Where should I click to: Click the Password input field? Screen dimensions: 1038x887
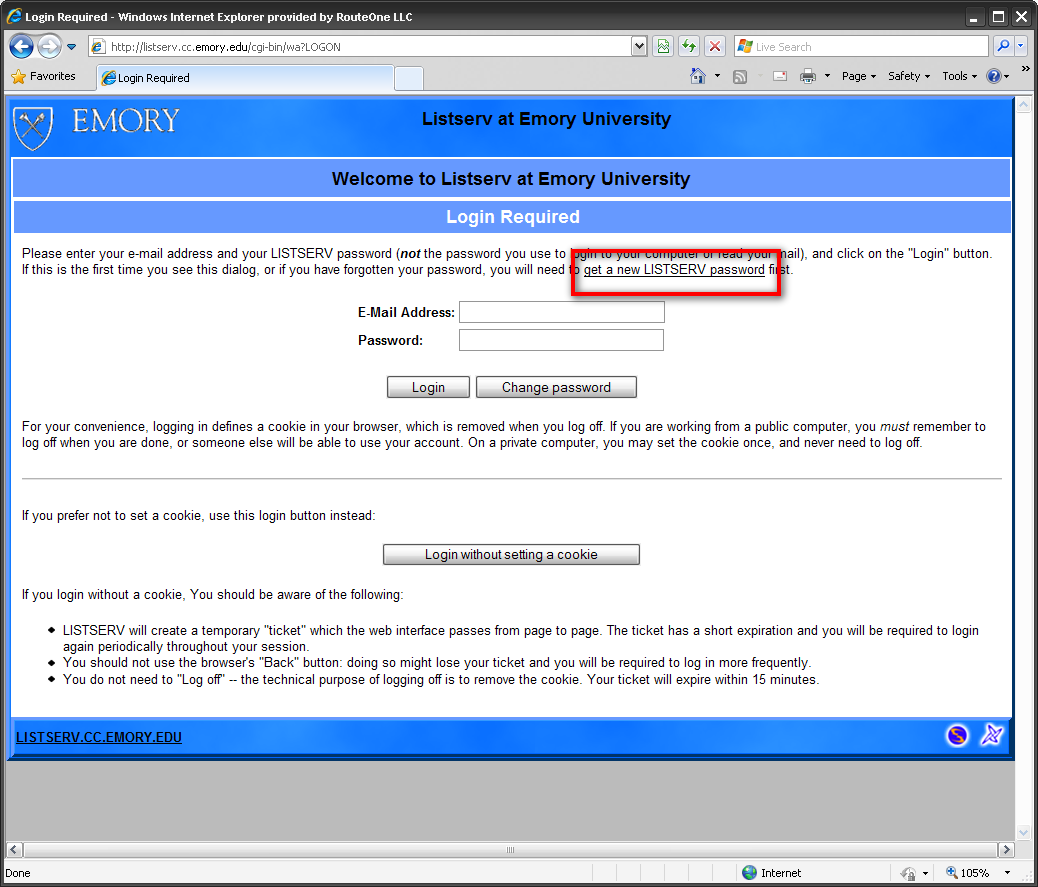tap(561, 340)
